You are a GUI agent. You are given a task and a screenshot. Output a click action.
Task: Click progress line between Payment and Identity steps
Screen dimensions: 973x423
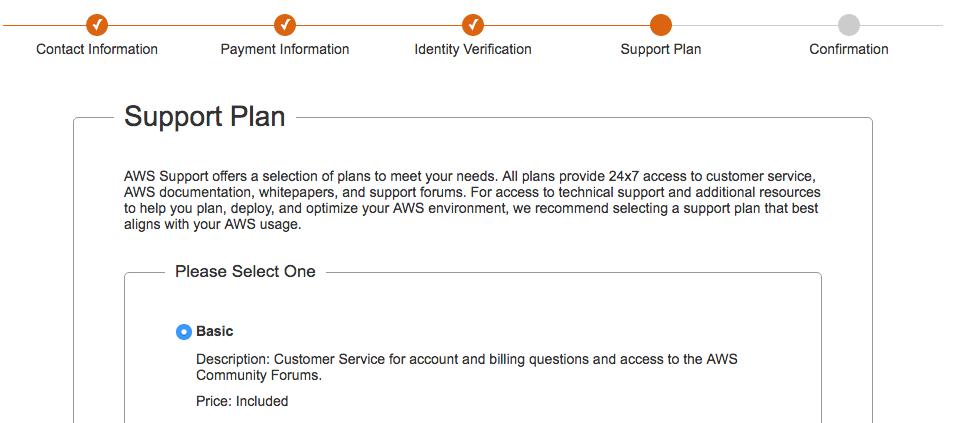pyautogui.click(x=379, y=25)
